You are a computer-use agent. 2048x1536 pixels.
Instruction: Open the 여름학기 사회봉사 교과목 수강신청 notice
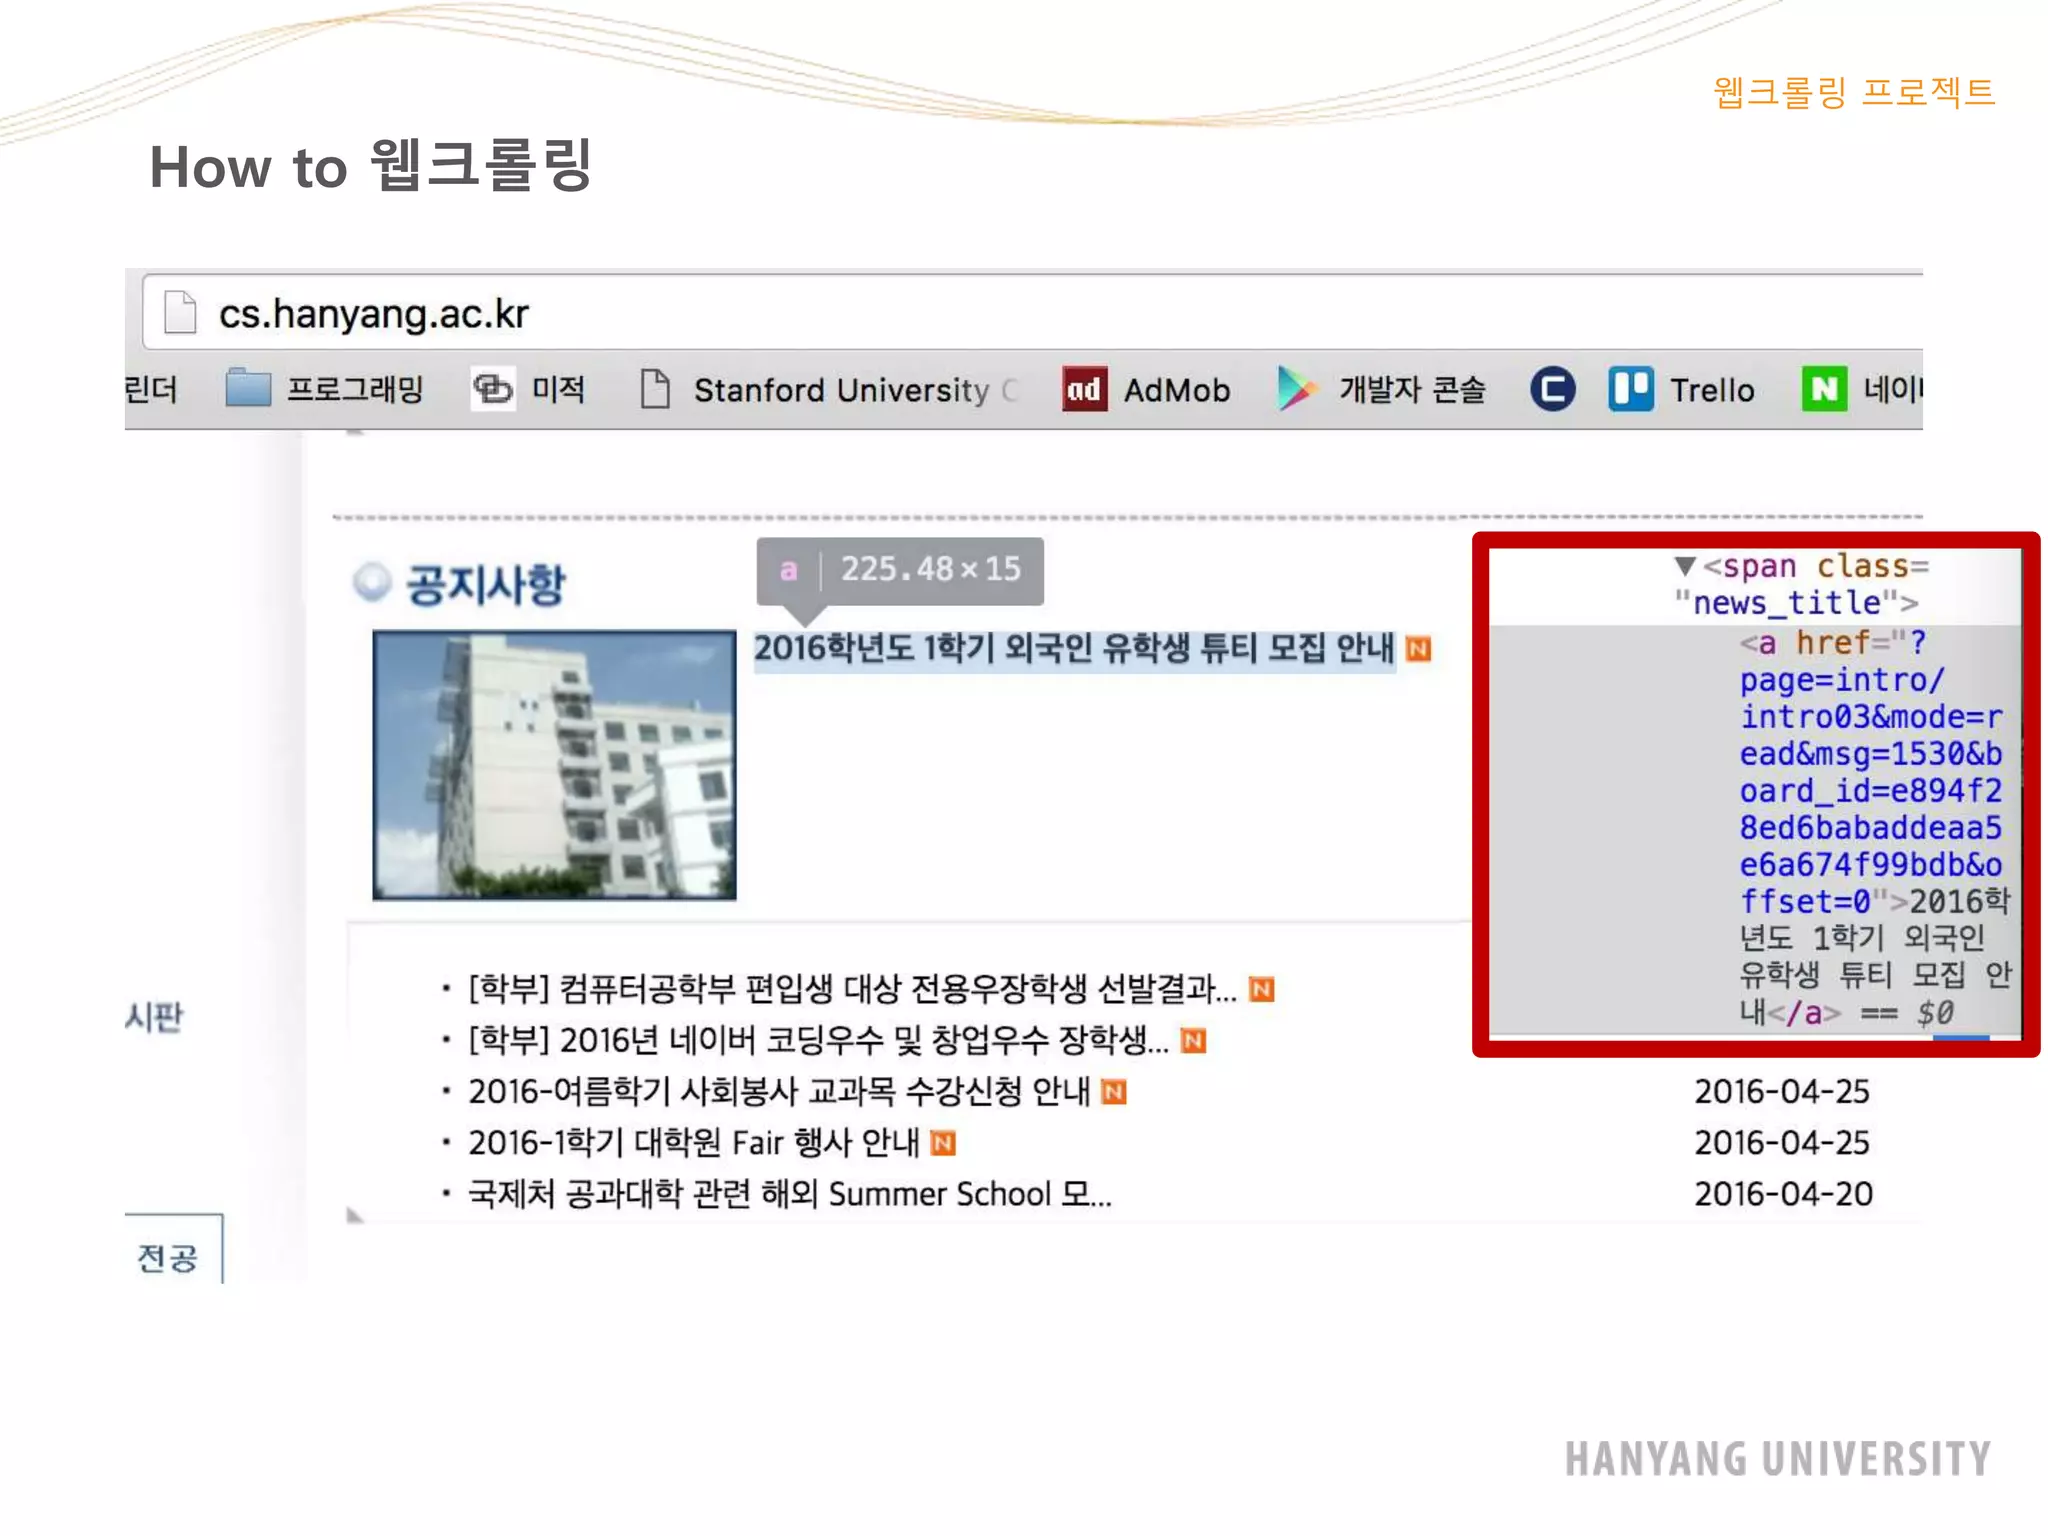(x=779, y=1091)
